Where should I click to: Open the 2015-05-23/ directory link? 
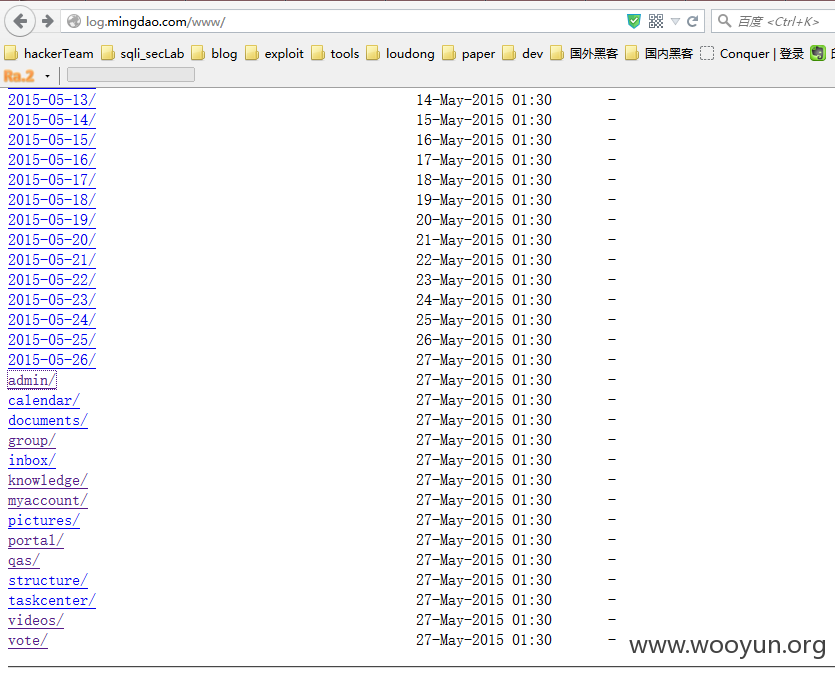coord(52,300)
